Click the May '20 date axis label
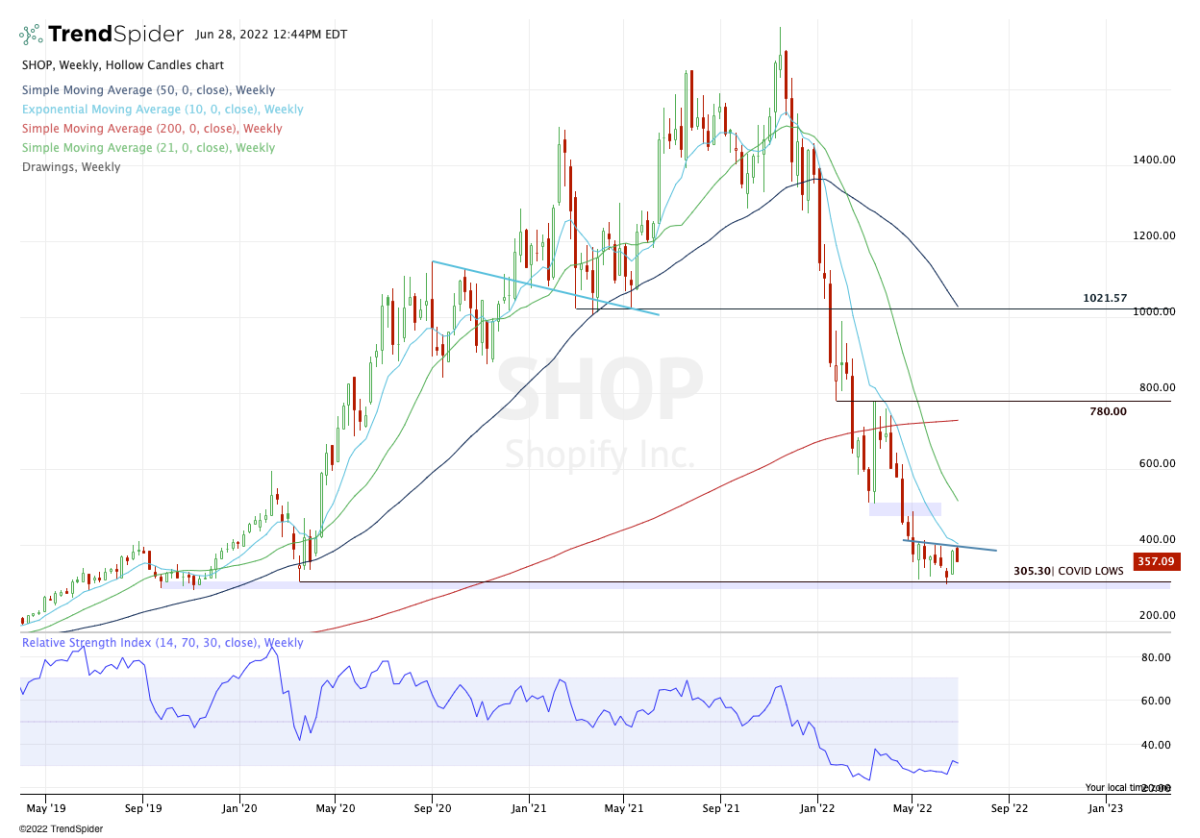 coord(336,806)
